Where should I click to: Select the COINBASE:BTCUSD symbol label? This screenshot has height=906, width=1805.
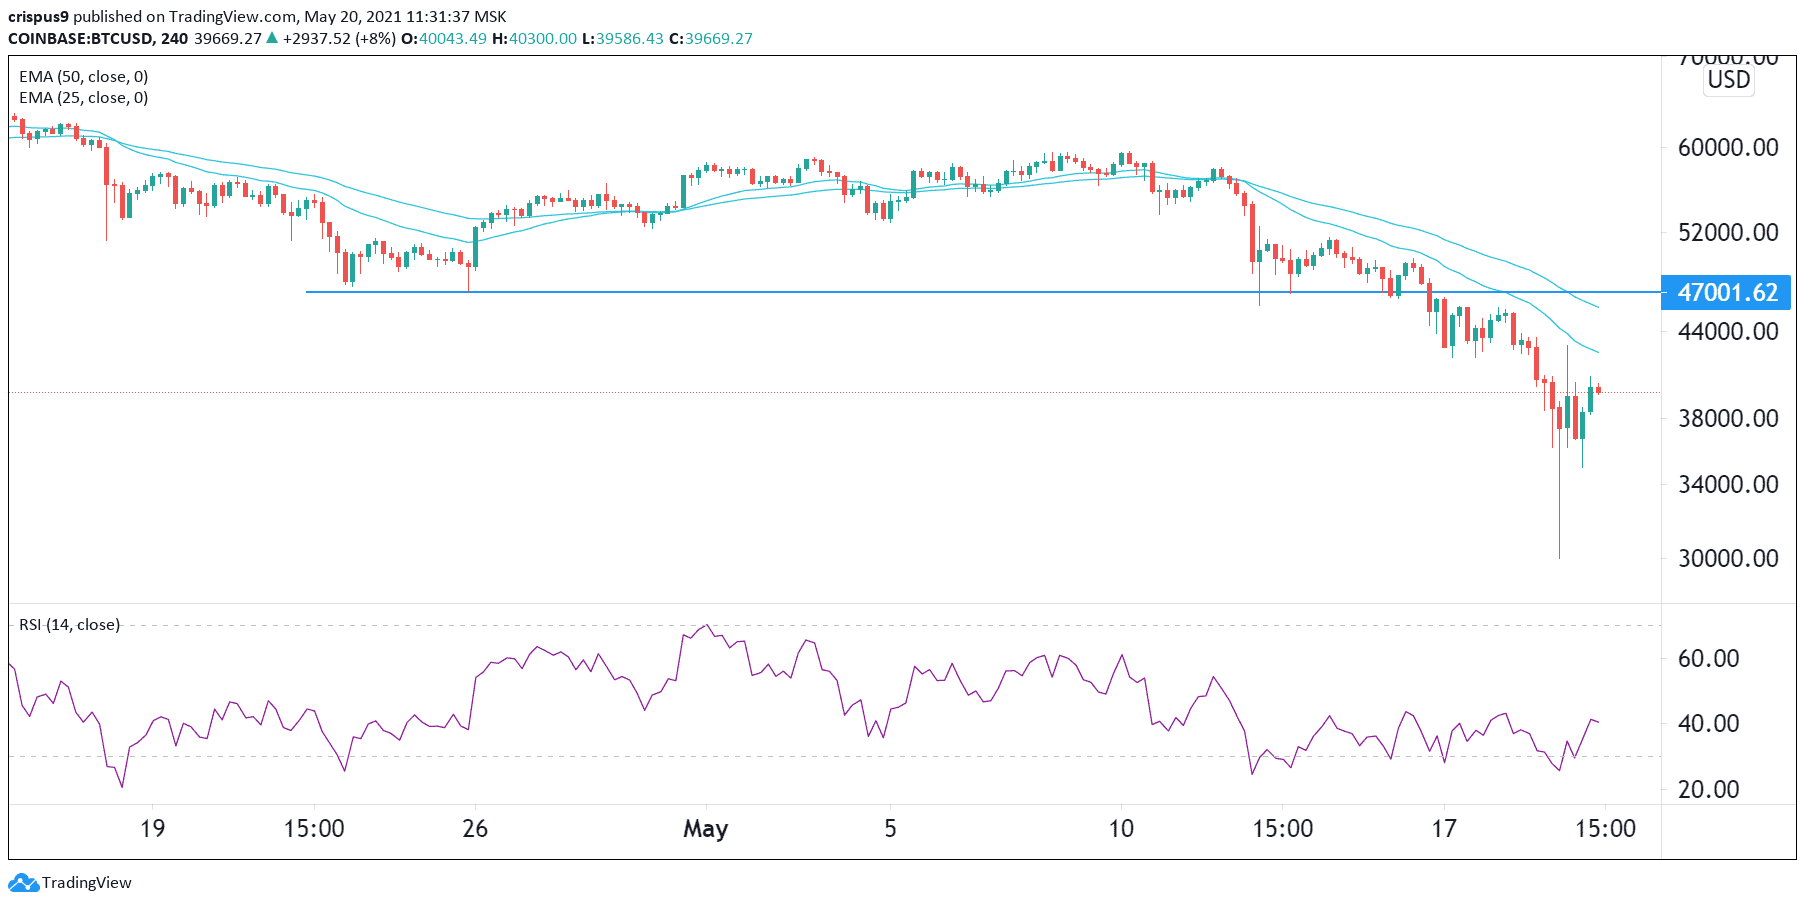coord(80,39)
